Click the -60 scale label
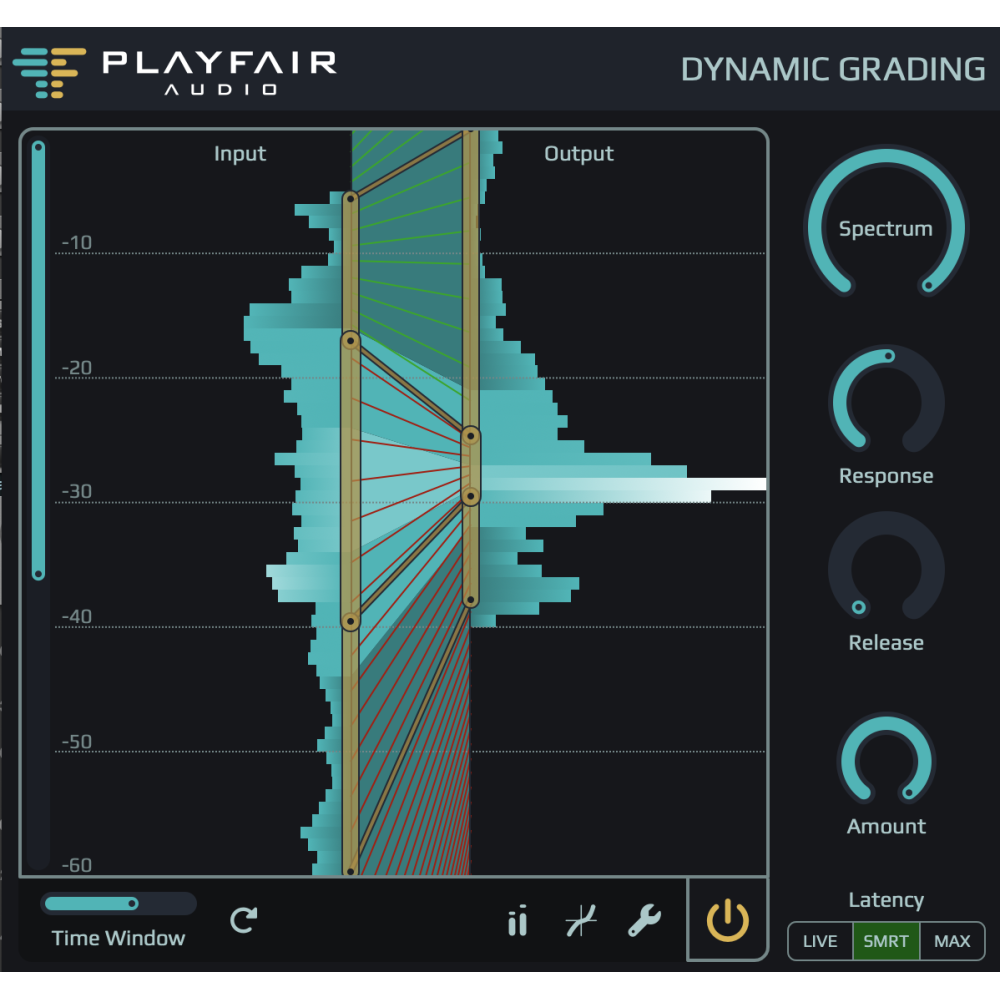The width and height of the screenshot is (1000, 1000). 77,865
